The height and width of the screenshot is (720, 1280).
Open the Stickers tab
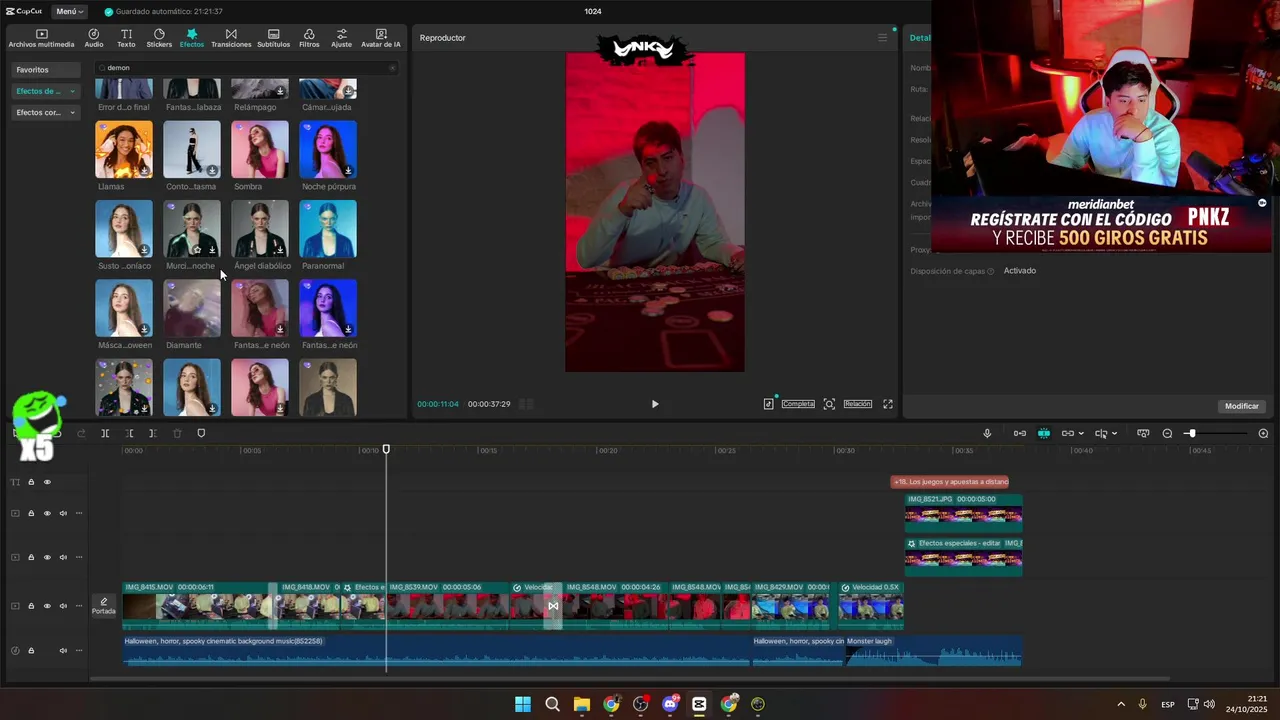tap(159, 38)
